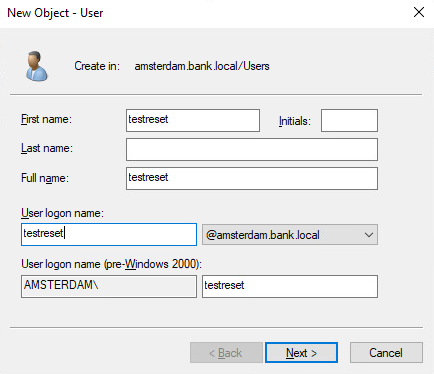Click the Last name label

click(47, 148)
